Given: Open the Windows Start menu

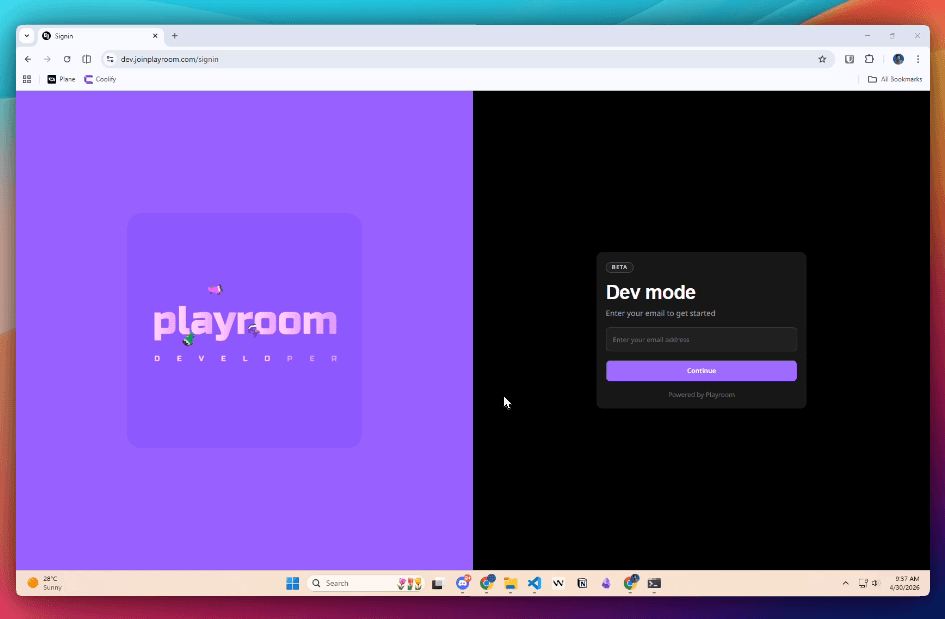Looking at the screenshot, I should coord(293,583).
